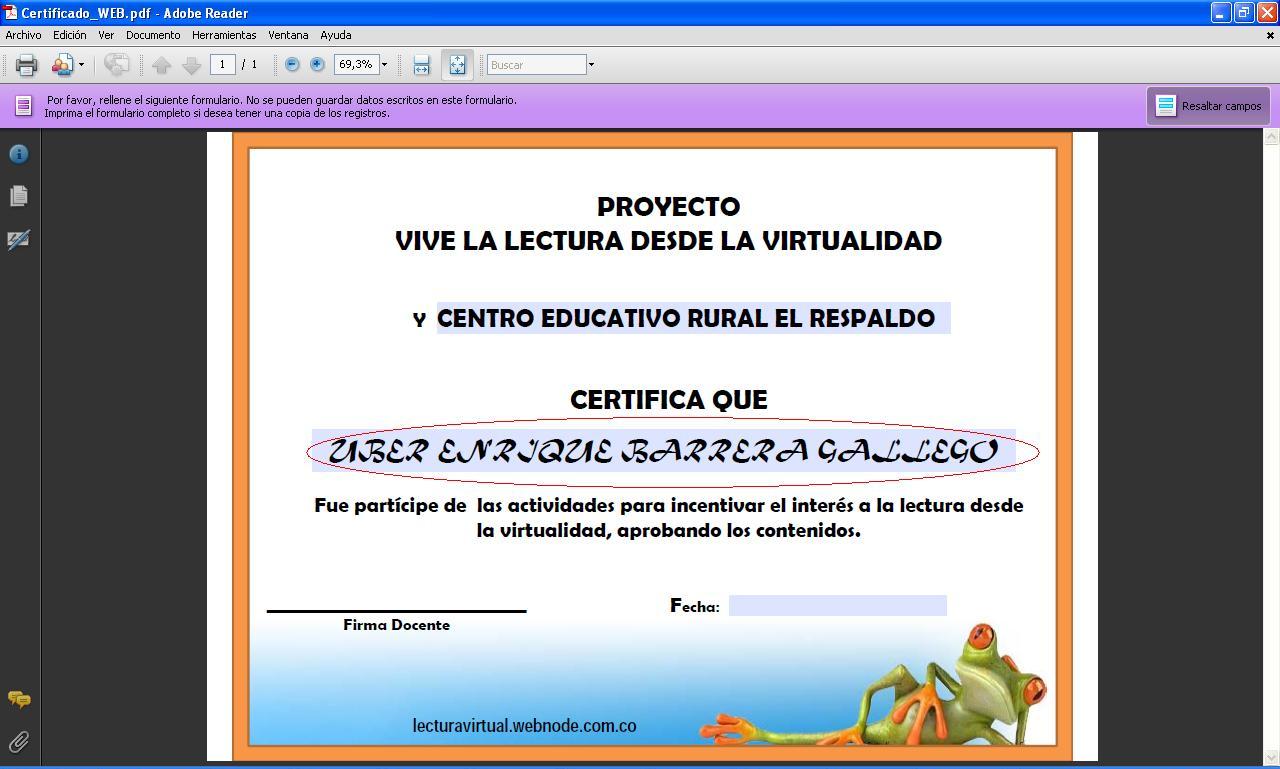Toggle the fit one full page view
Viewport: 1280px width, 769px height.
click(x=457, y=65)
